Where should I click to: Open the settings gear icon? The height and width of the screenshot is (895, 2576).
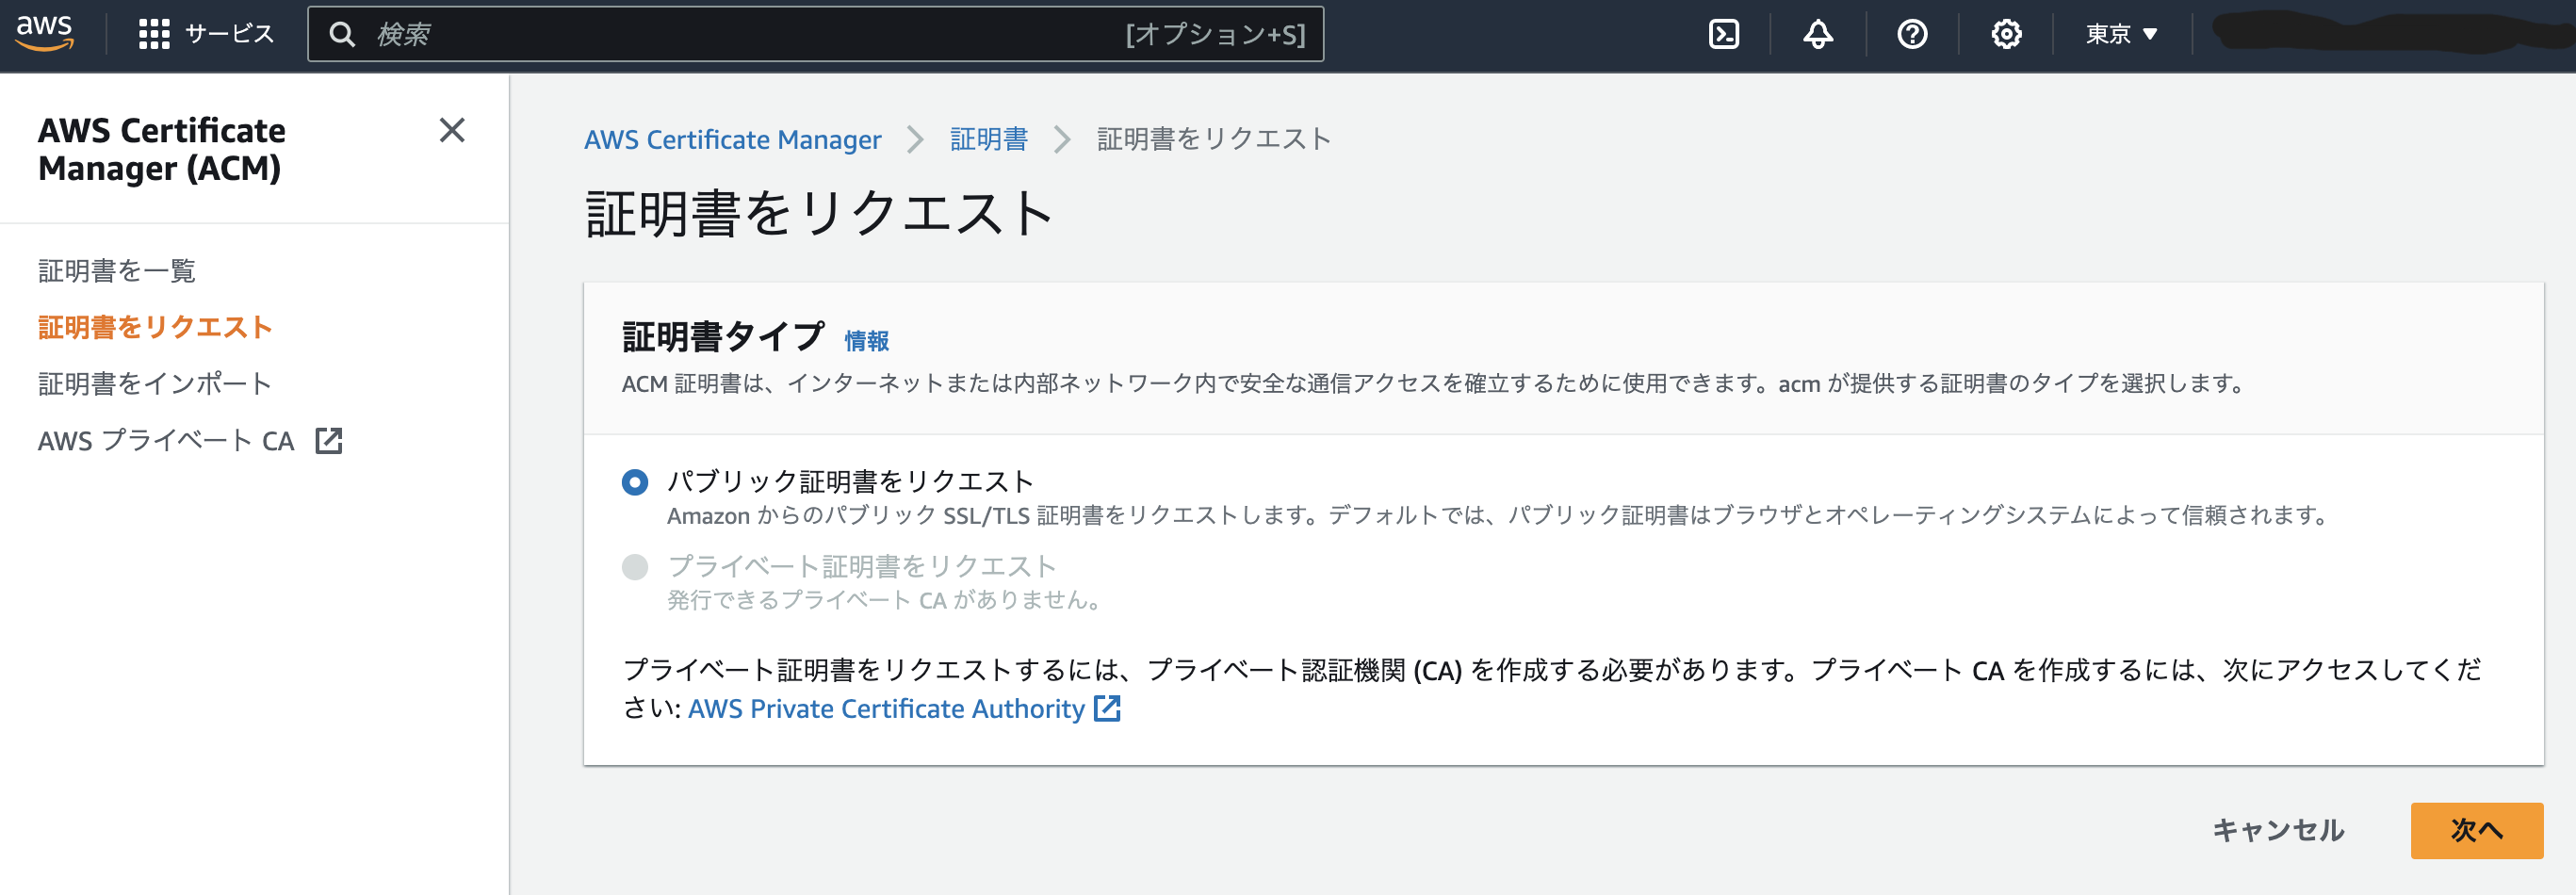pyautogui.click(x=2005, y=35)
